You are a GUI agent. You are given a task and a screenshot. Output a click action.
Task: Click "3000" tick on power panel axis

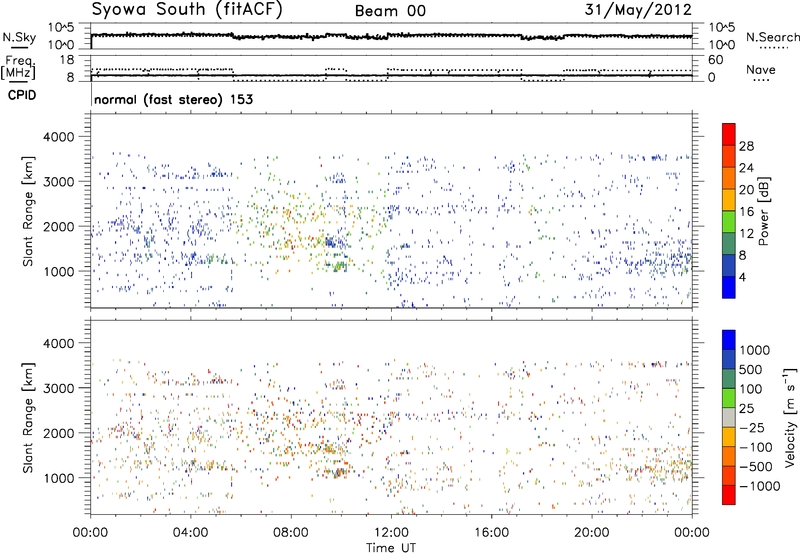(59, 182)
